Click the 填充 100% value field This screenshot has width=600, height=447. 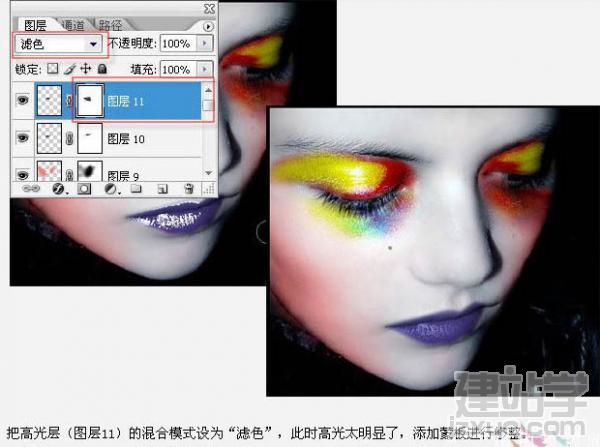178,70
